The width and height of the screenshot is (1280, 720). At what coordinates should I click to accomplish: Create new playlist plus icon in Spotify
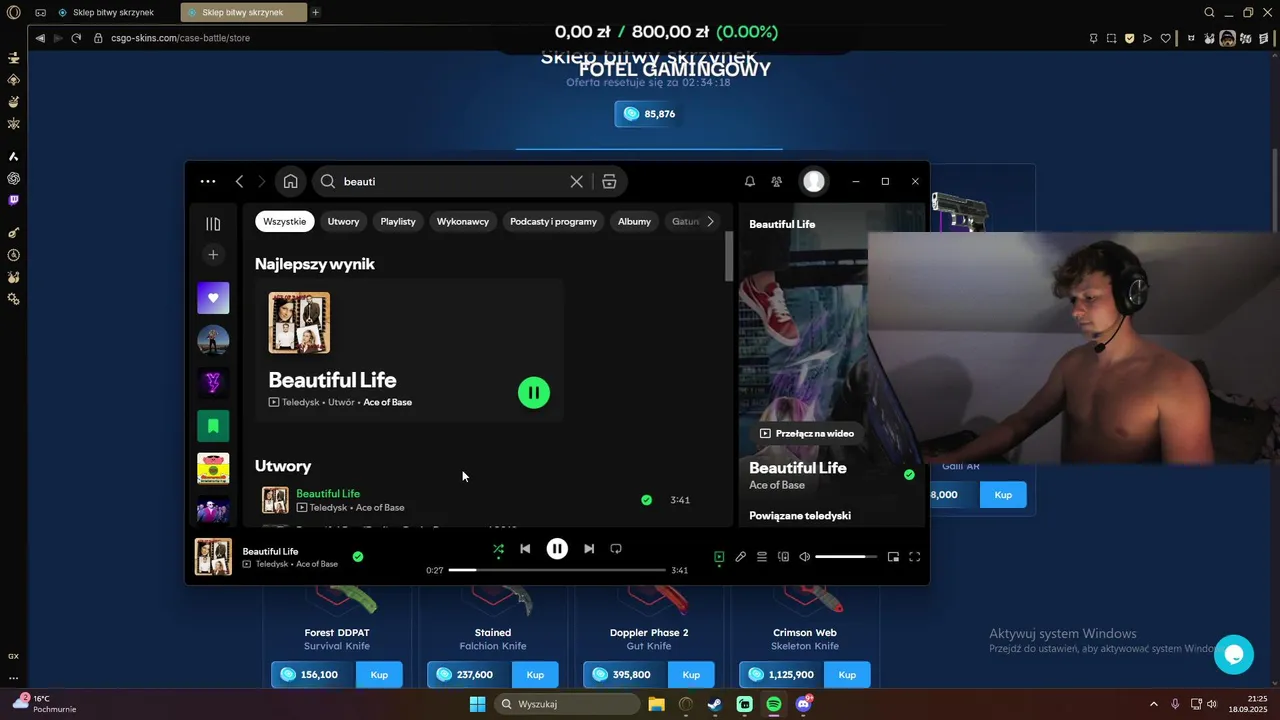click(x=213, y=255)
